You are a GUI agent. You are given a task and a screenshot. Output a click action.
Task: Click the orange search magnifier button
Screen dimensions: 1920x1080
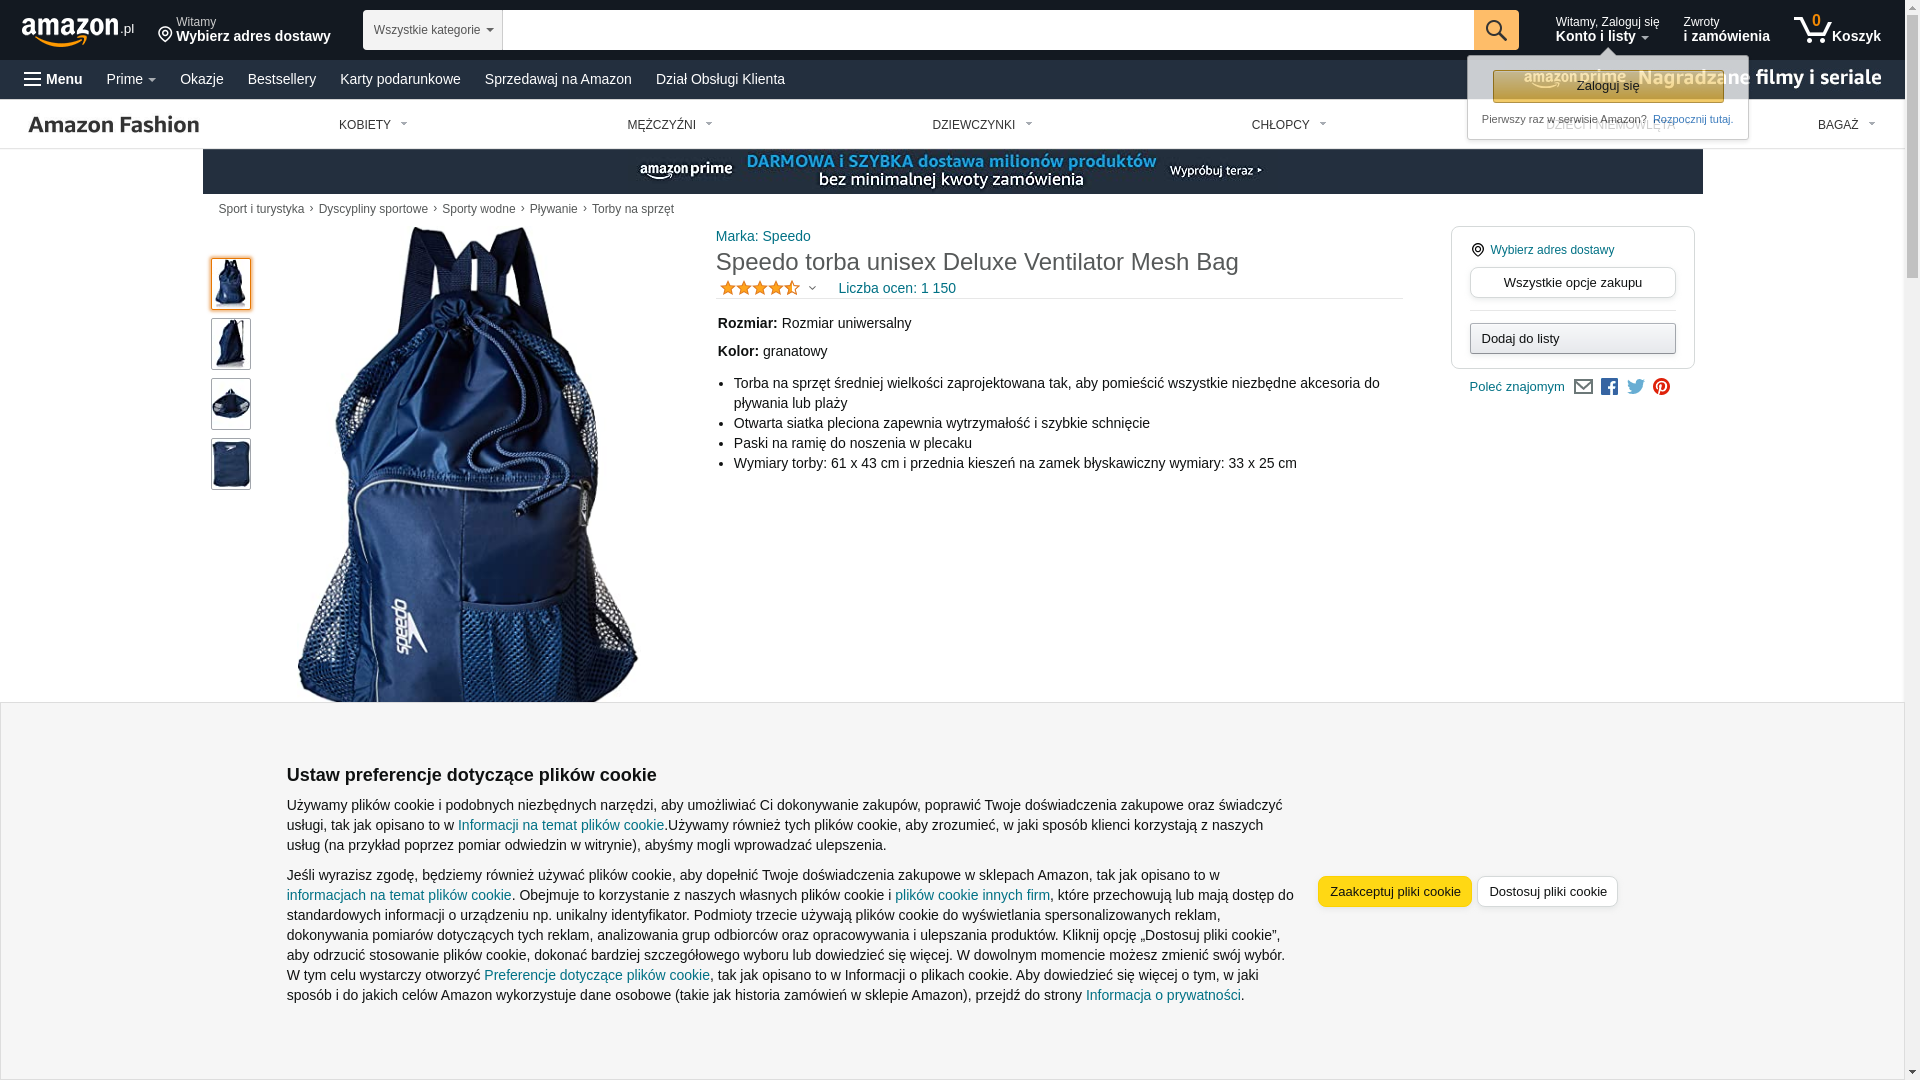point(1496,30)
